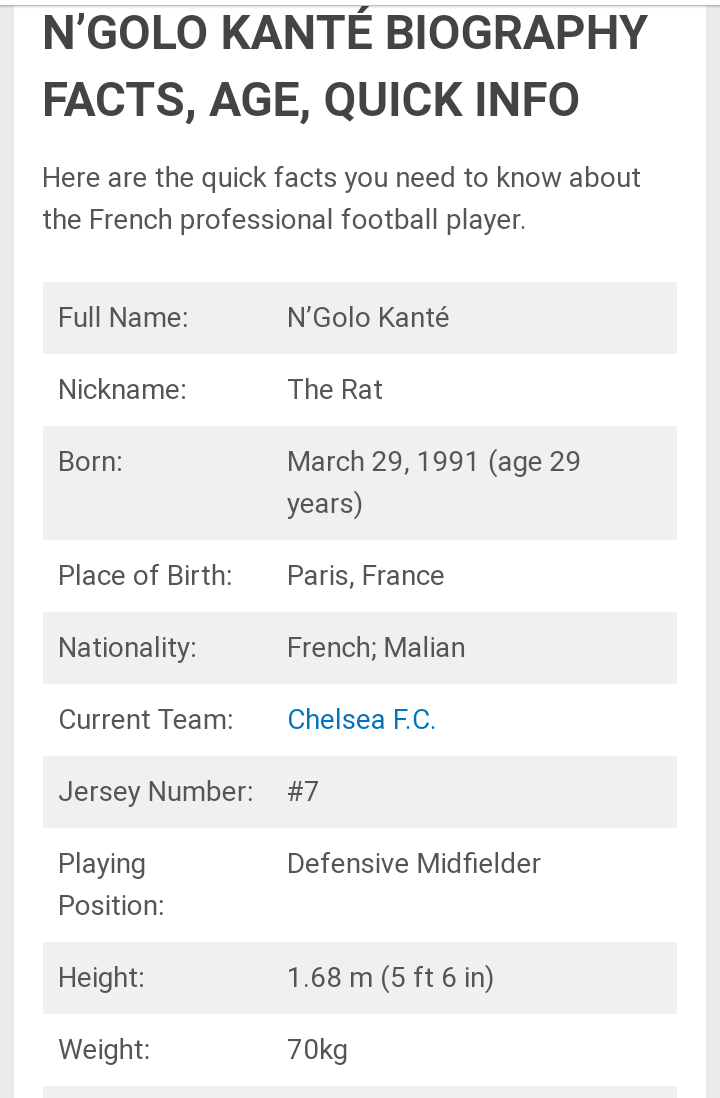Click the nickname value 'The Rat'

point(335,390)
